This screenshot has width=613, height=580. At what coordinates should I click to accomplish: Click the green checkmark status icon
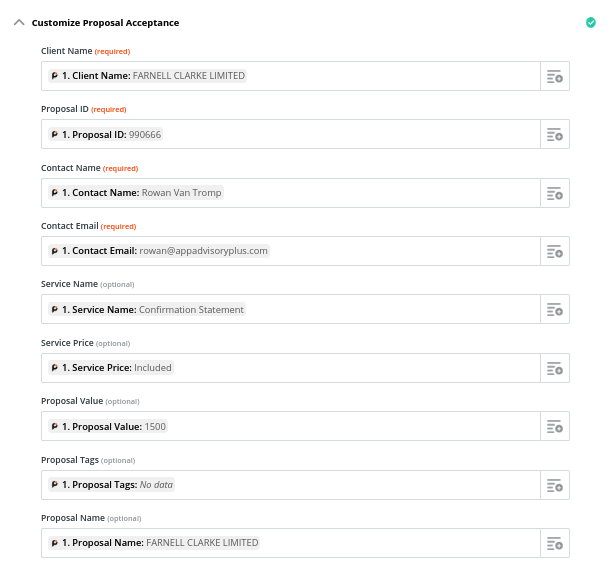pyautogui.click(x=591, y=23)
